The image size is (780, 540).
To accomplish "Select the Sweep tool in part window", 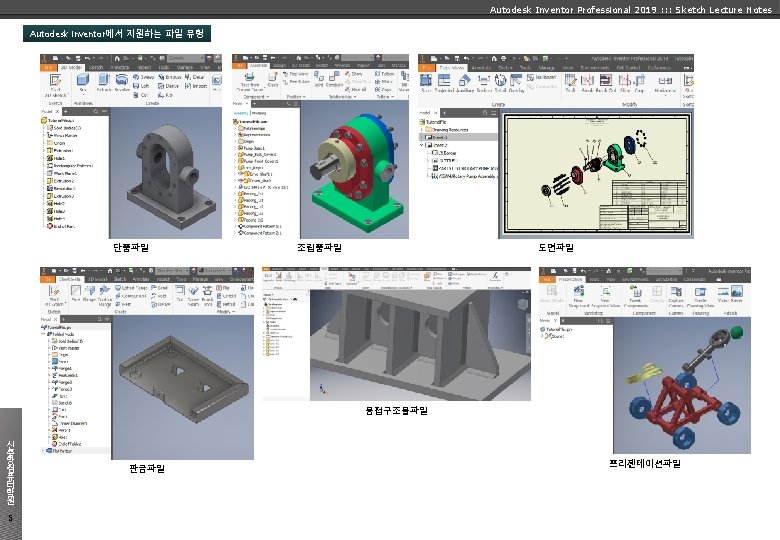I will click(x=143, y=77).
